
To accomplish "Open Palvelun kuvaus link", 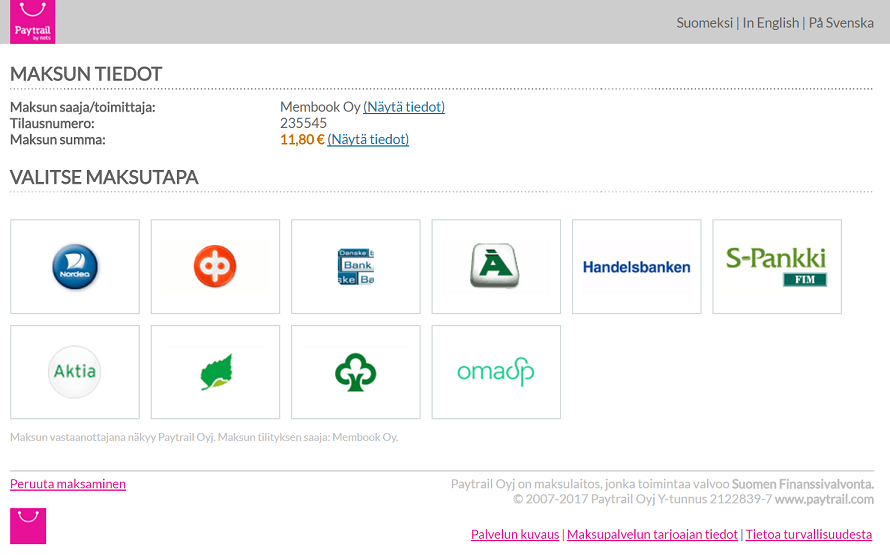I will tap(515, 535).
